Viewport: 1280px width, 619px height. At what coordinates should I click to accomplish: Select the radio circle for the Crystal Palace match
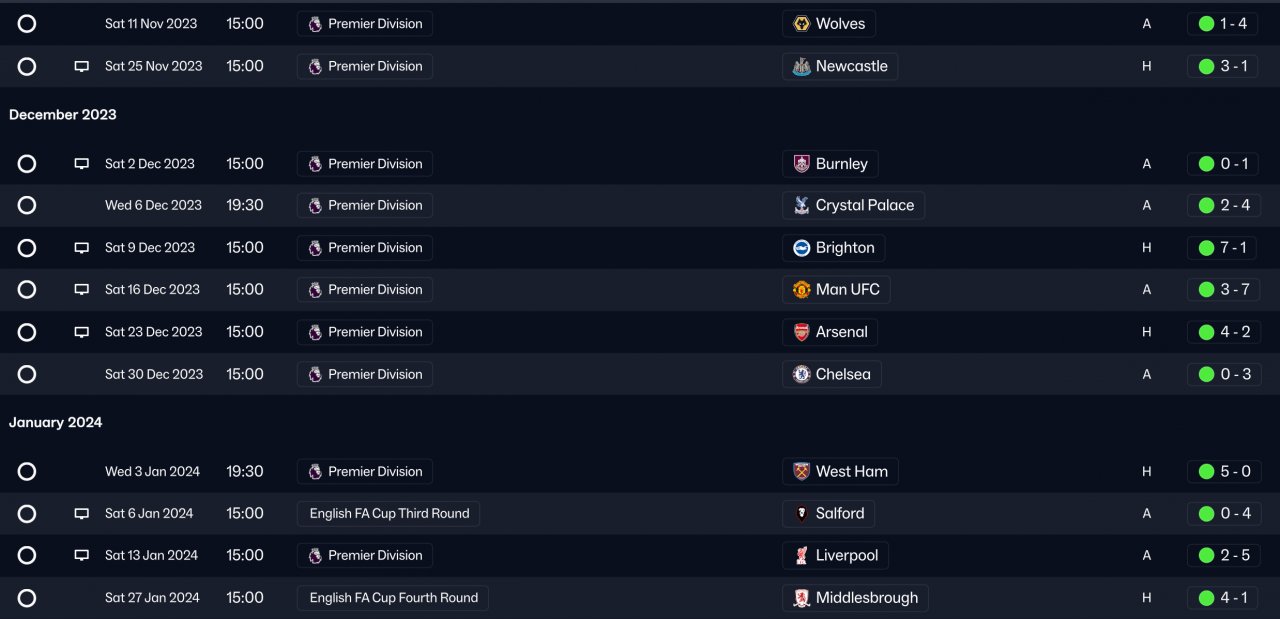[x=27, y=205]
